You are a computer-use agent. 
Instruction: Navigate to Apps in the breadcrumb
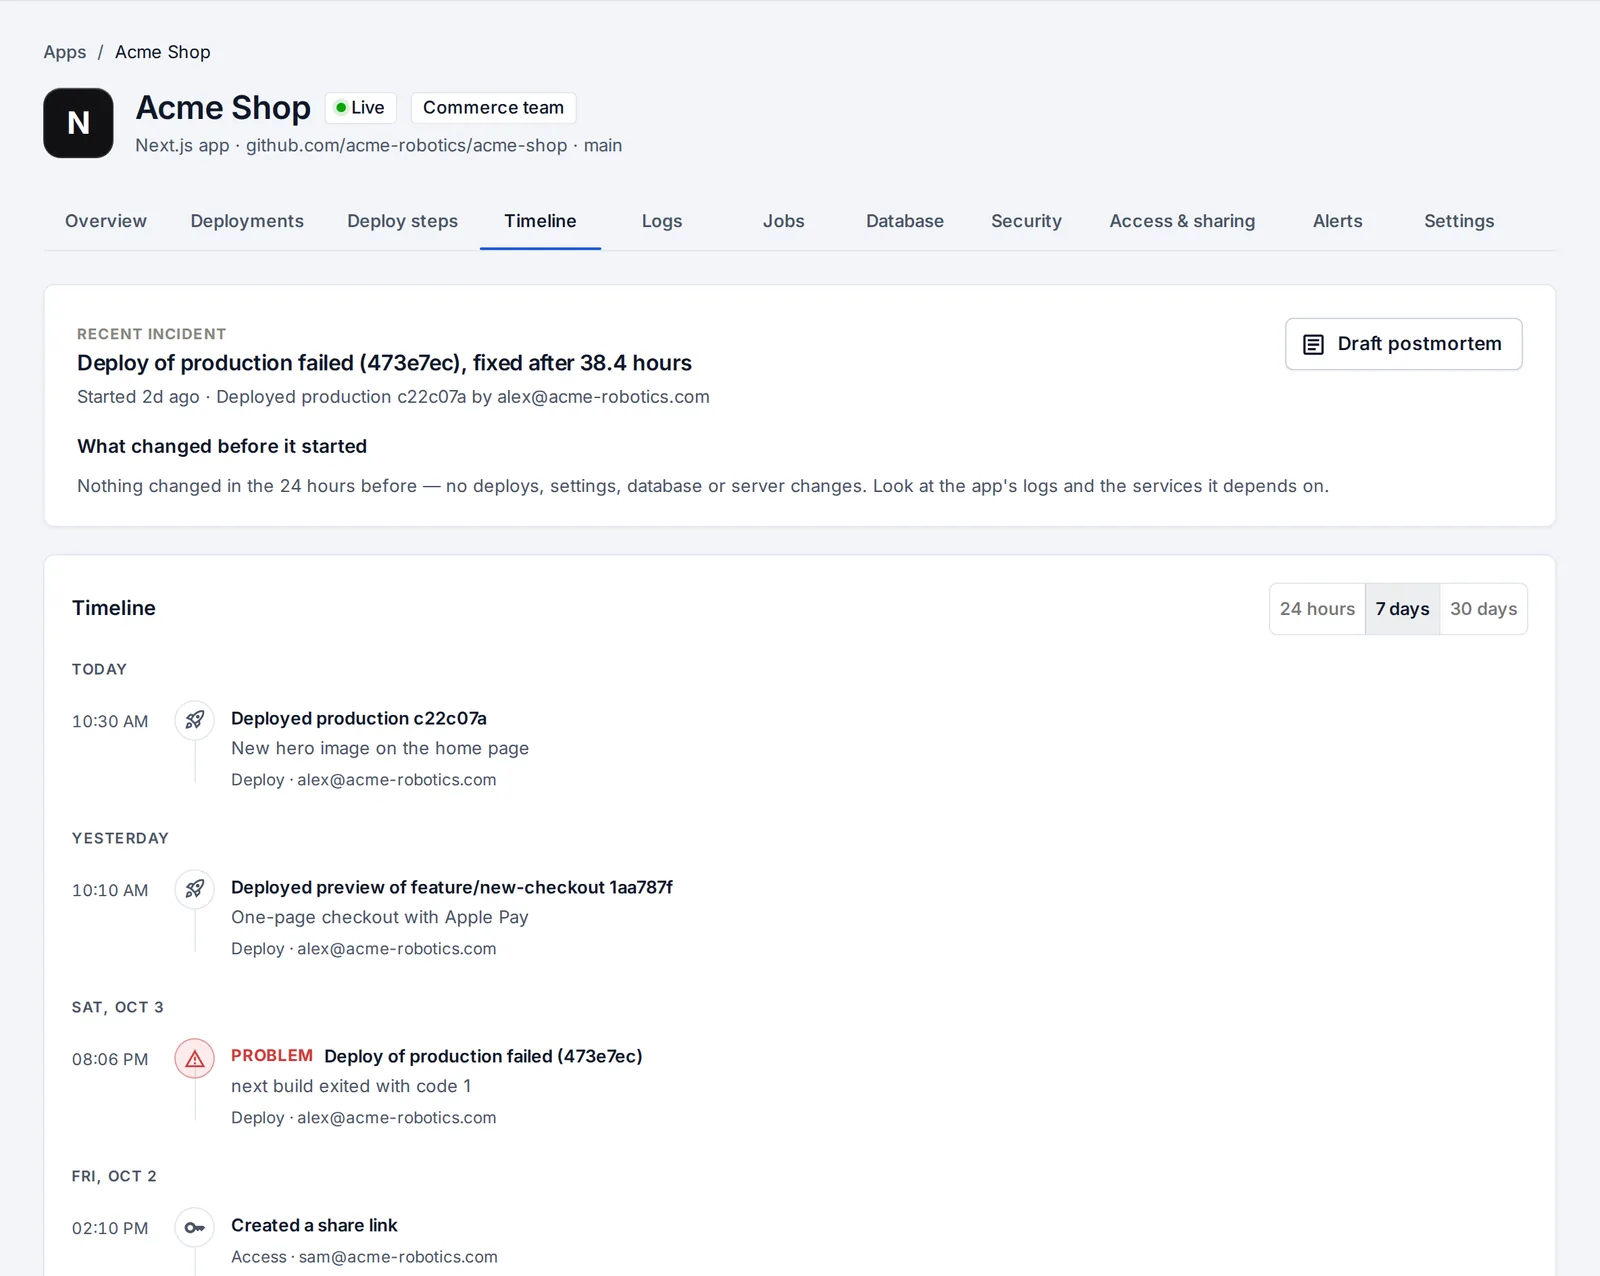[x=65, y=52]
